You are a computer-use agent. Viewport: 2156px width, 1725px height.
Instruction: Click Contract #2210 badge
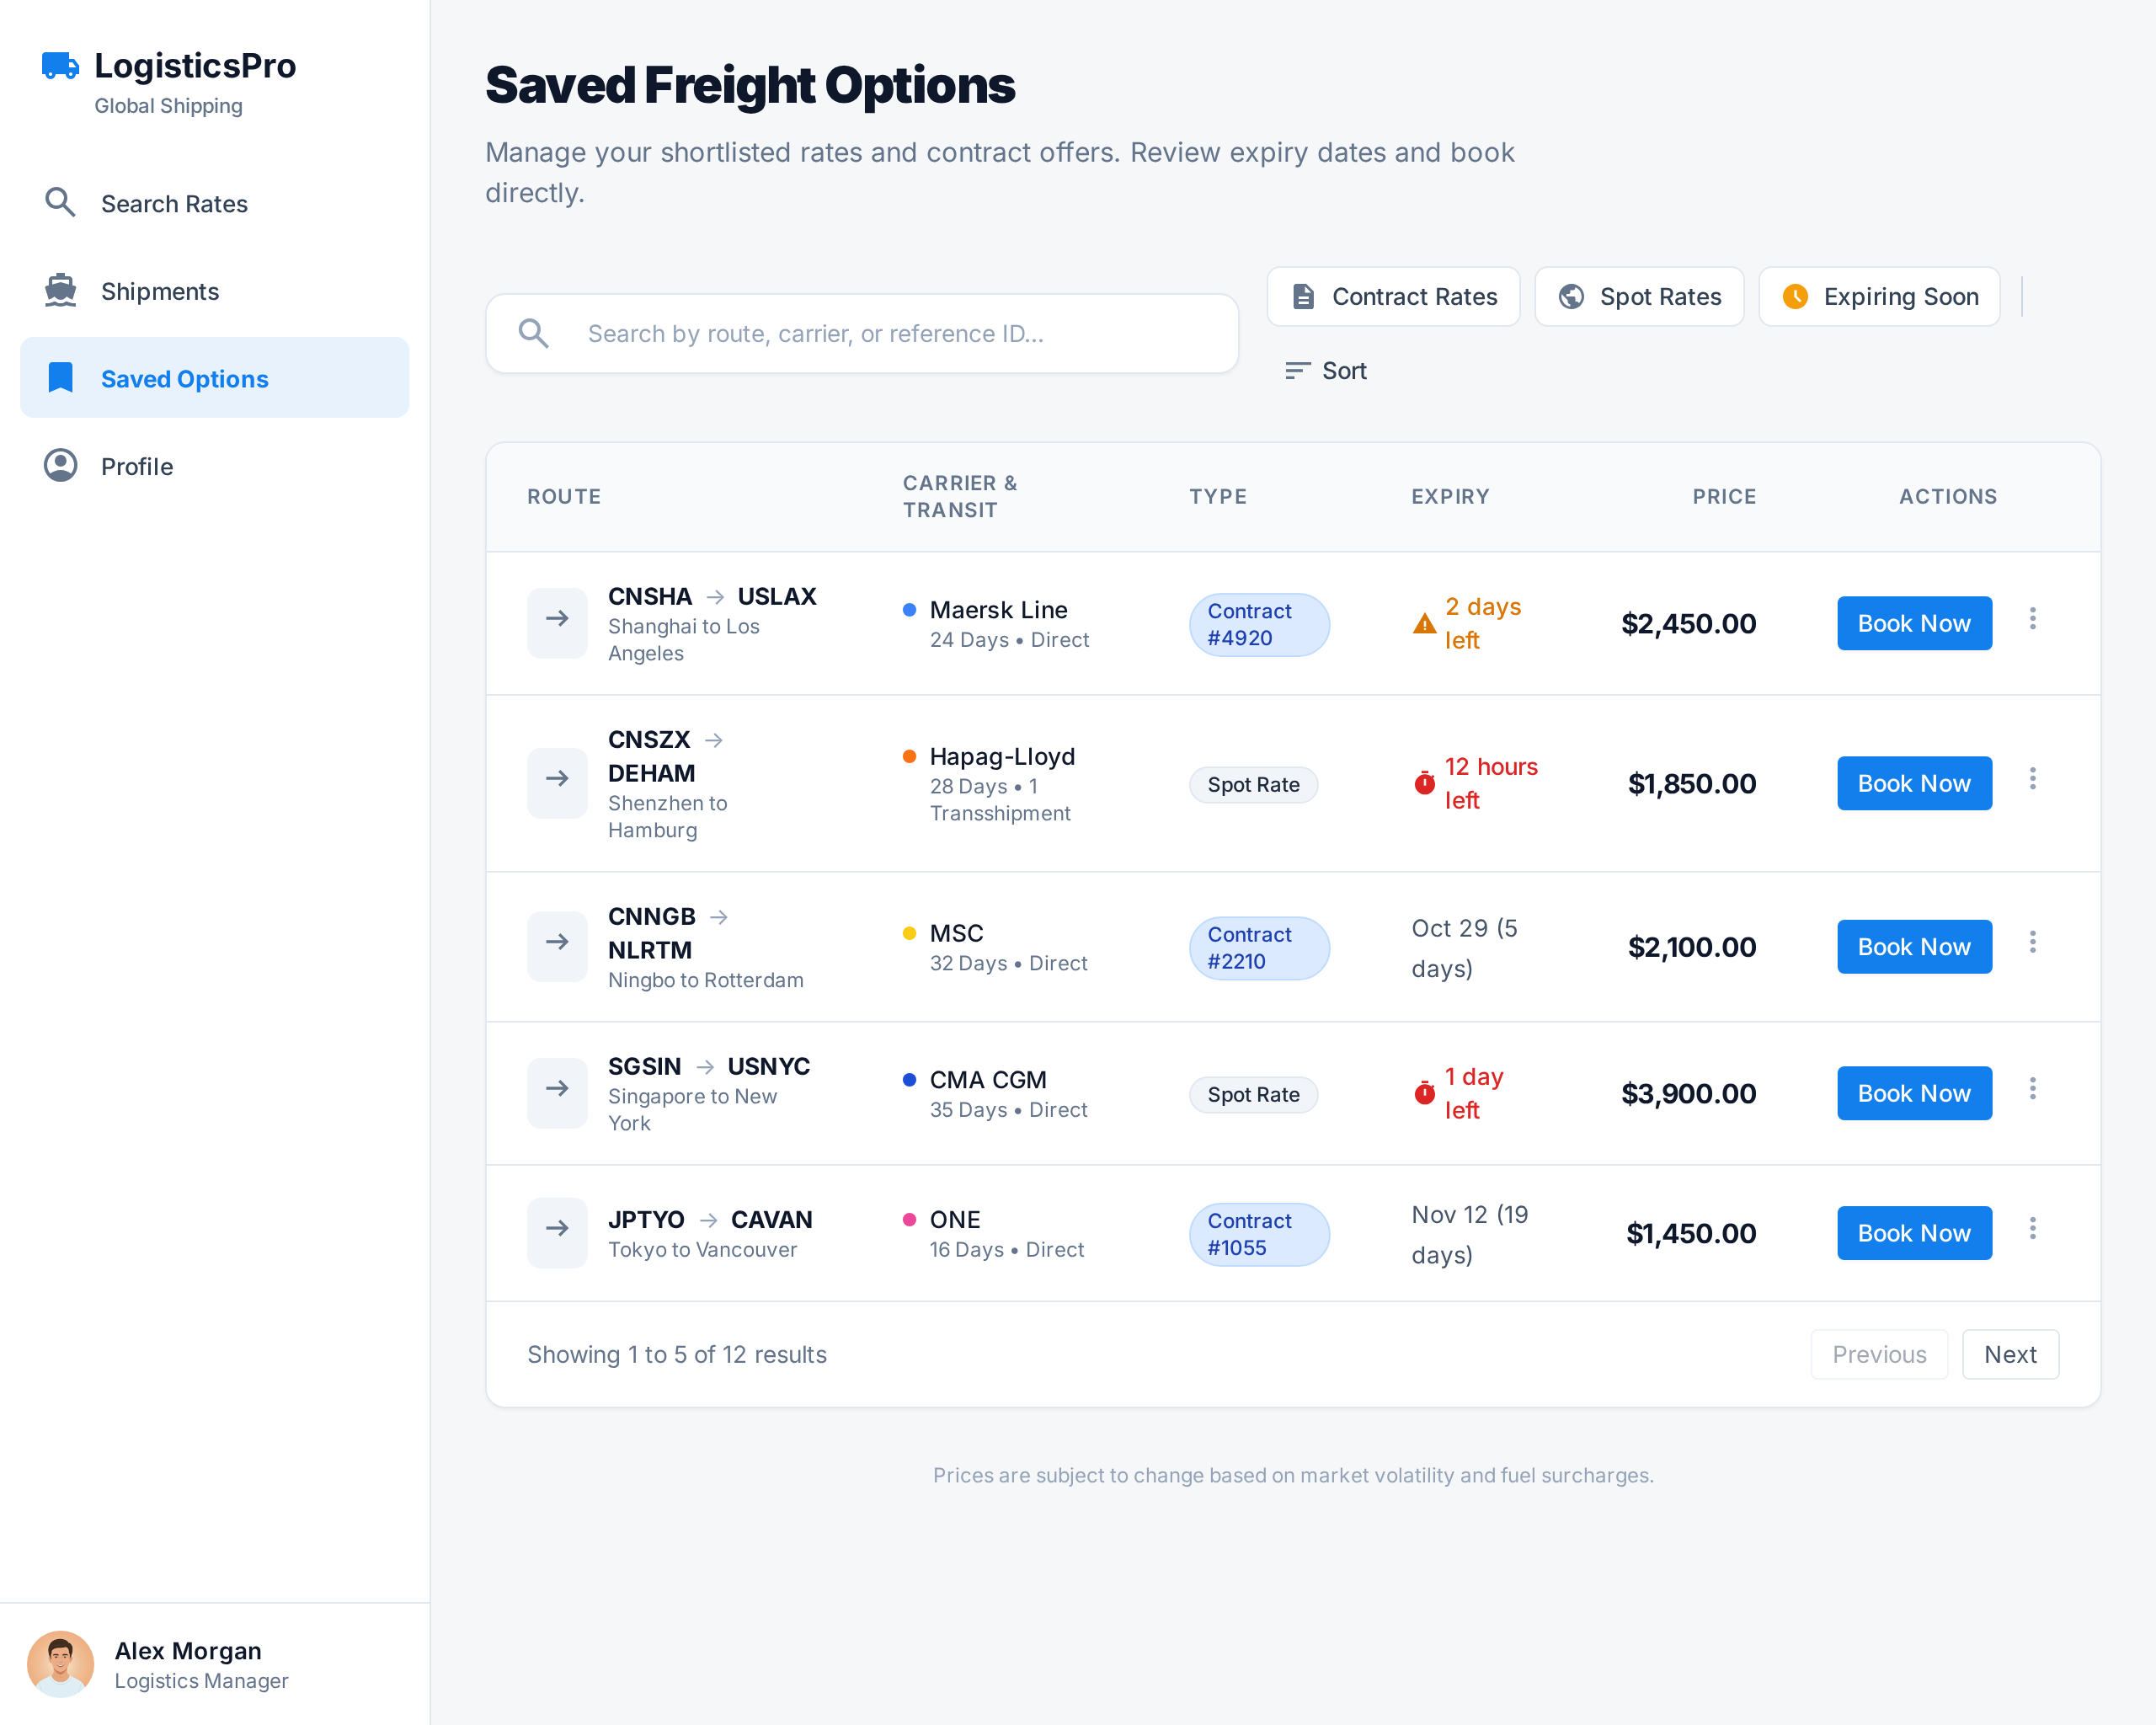point(1258,948)
